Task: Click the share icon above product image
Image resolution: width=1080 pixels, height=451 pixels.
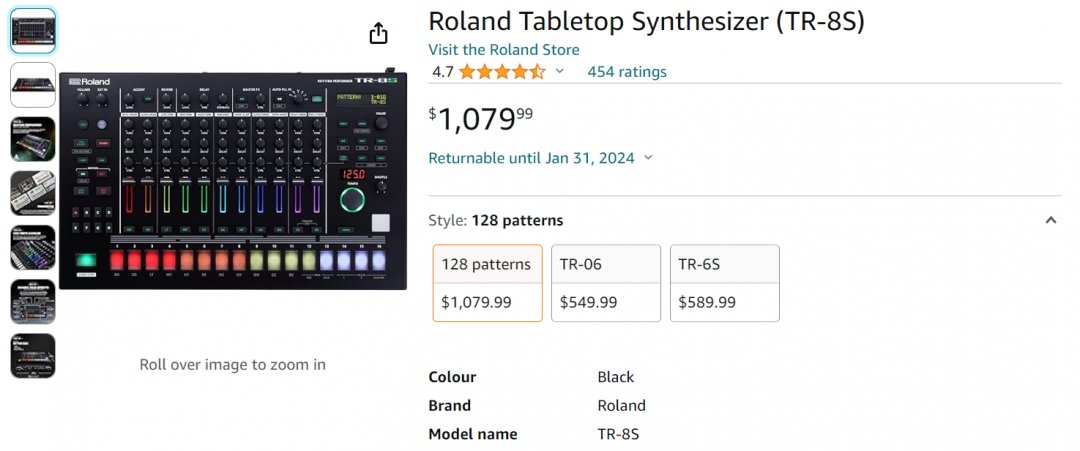Action: point(378,34)
